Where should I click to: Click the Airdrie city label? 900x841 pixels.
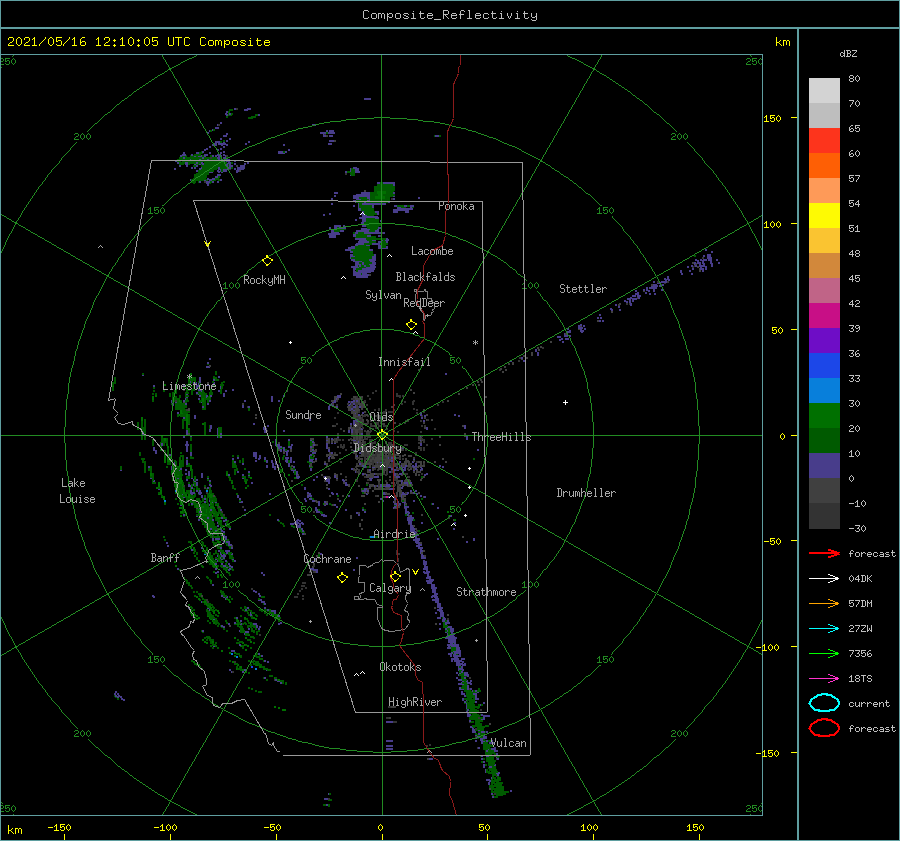tap(394, 534)
